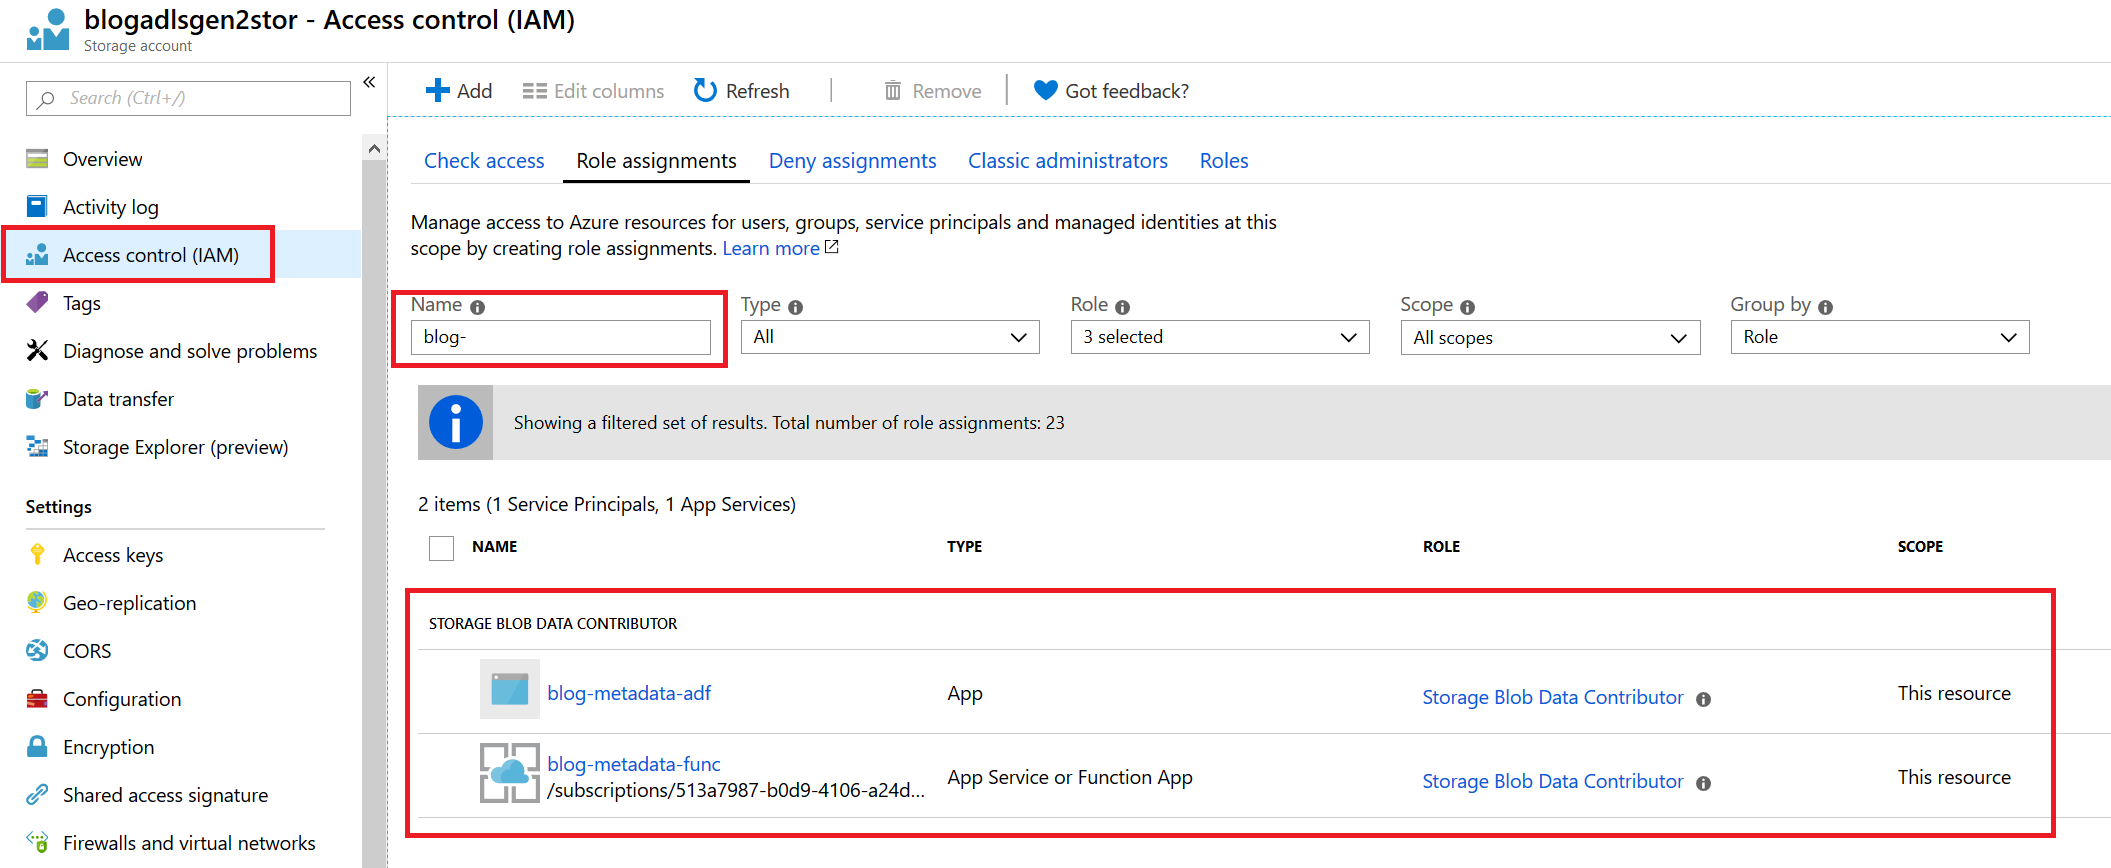
Task: Open the Group by dropdown
Action: pyautogui.click(x=1879, y=337)
